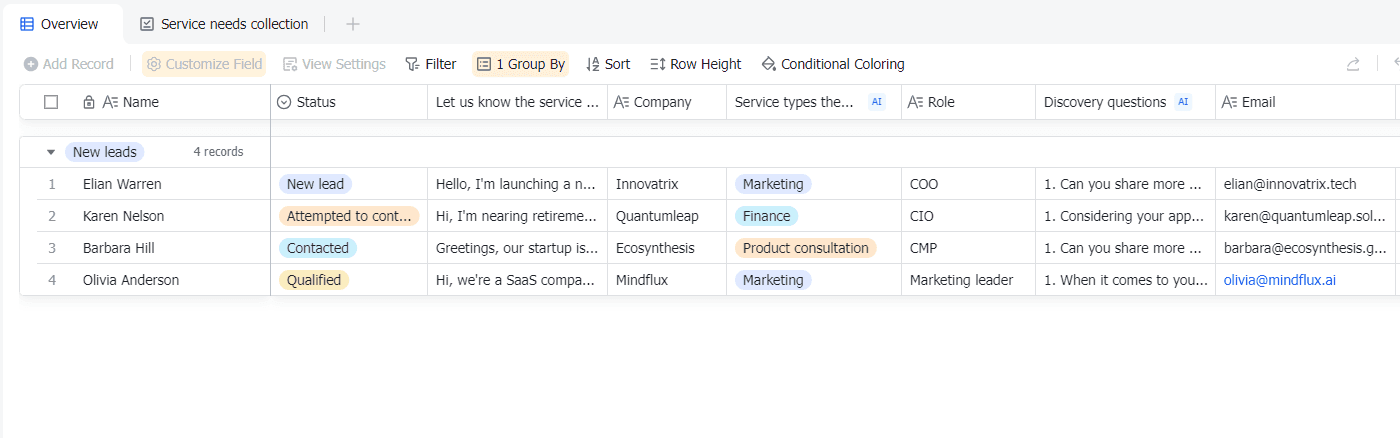Tick the select-all checkbox in header row
This screenshot has width=1400, height=438.
(x=51, y=102)
